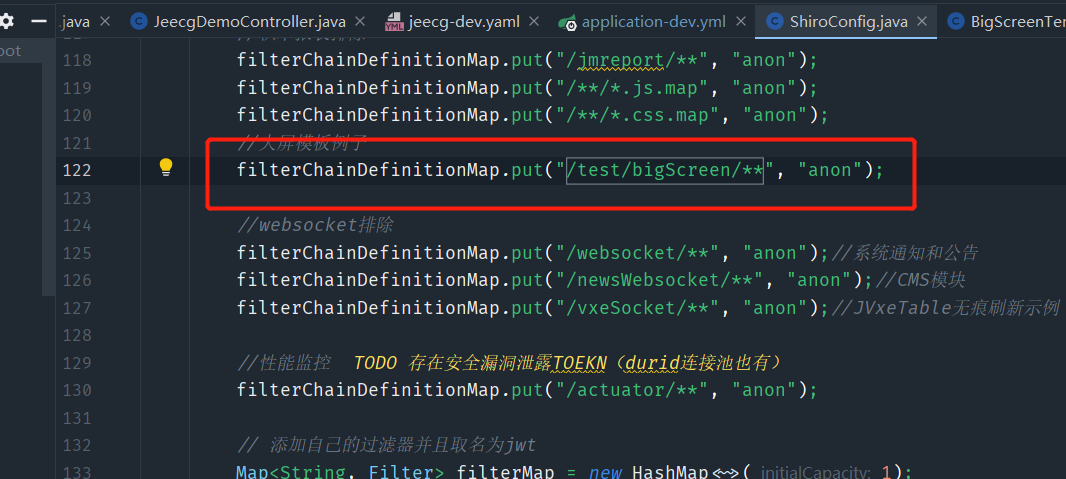Place cursor in "/test/bigScreen/**" string
Viewport: 1066px width, 479px height.
pyautogui.click(x=665, y=170)
